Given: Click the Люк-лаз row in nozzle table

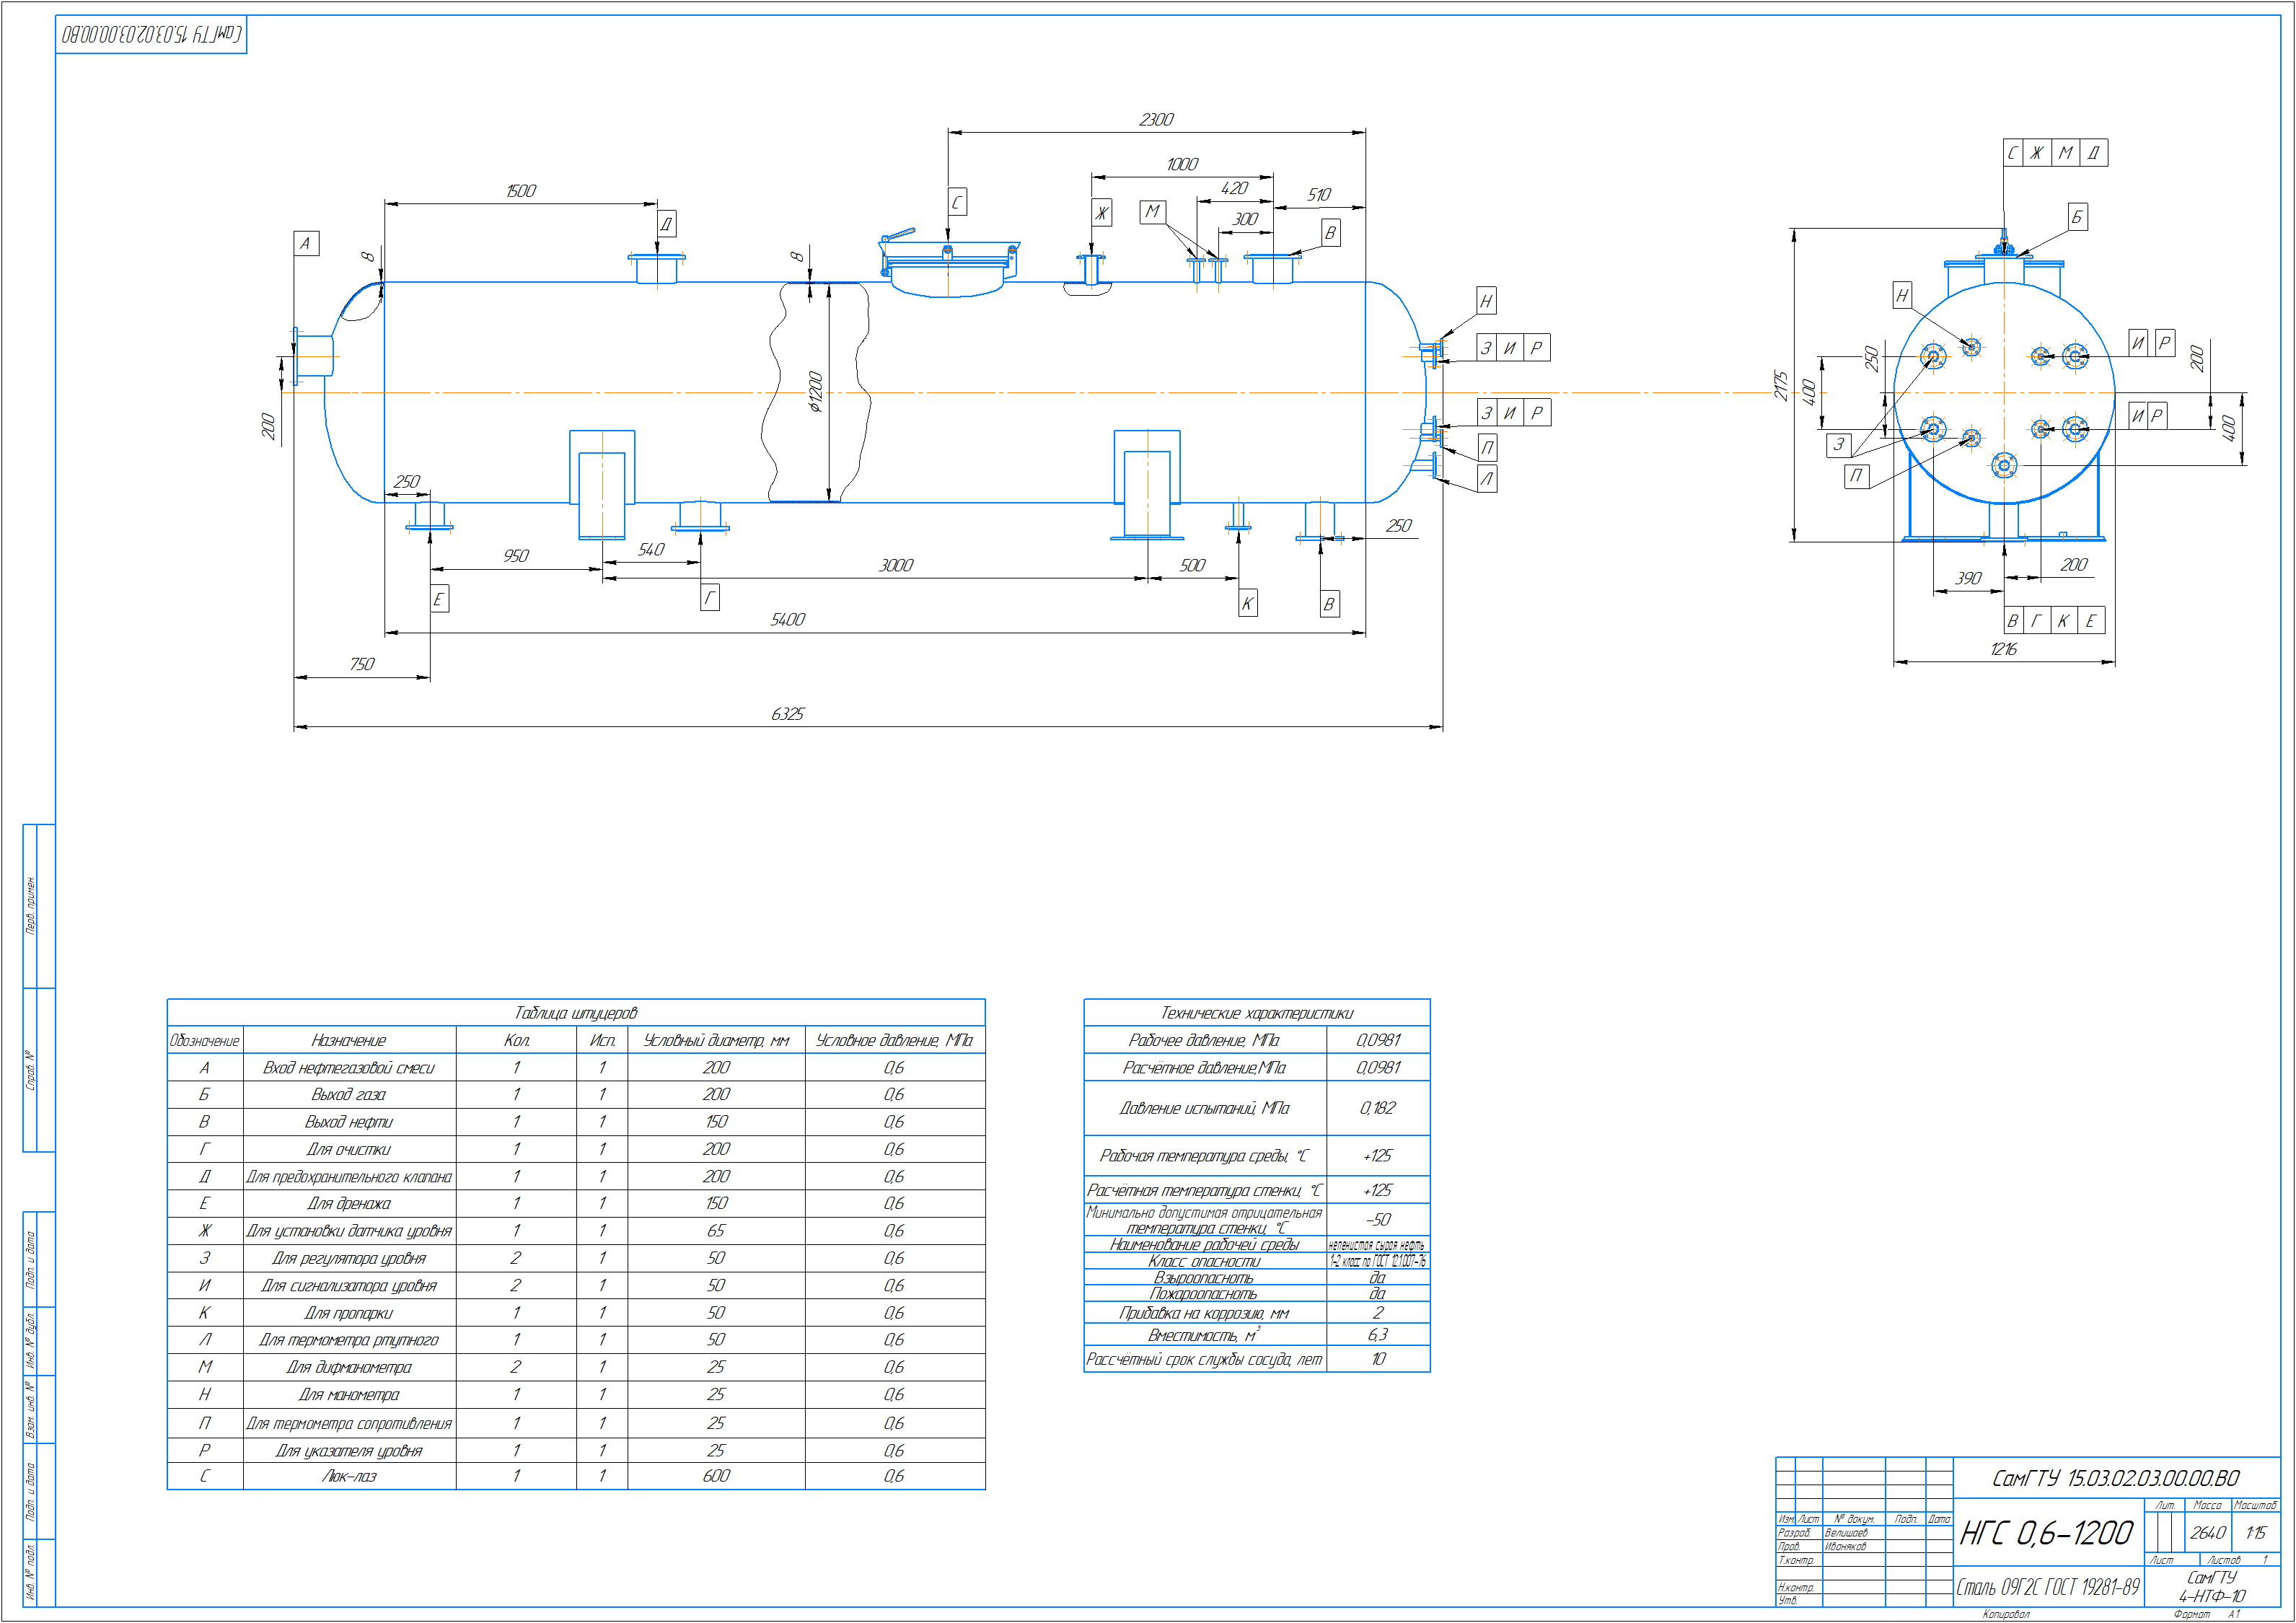Looking at the screenshot, I should point(349,1476).
